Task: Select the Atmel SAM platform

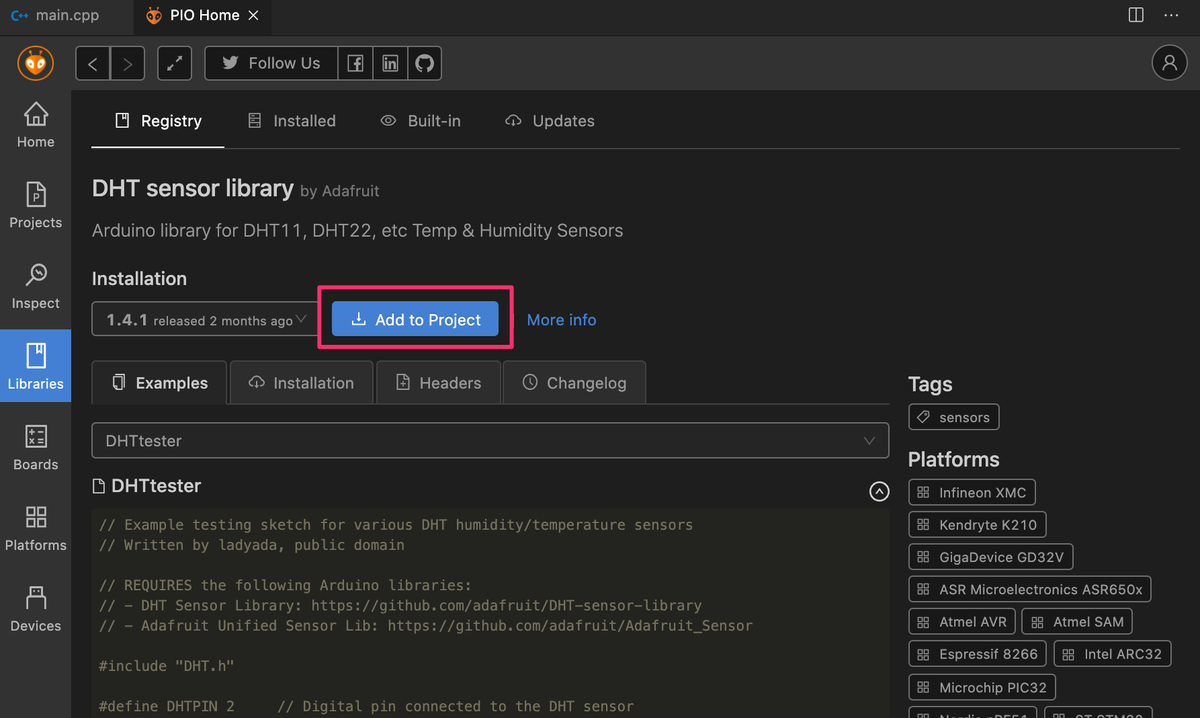Action: (x=1078, y=622)
